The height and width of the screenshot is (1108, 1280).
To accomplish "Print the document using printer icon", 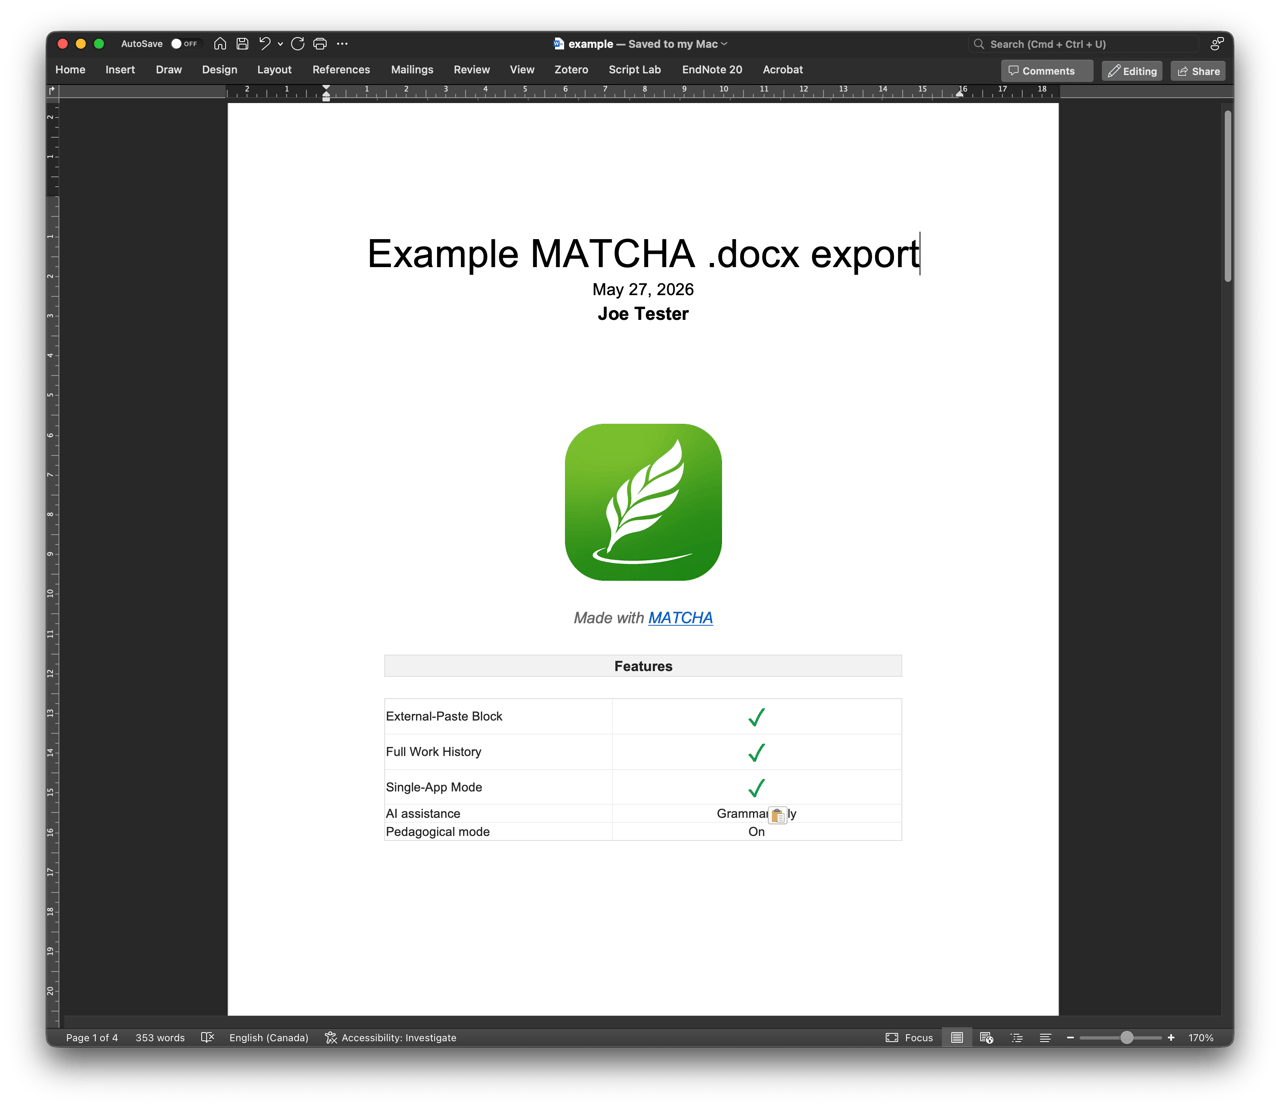I will click(320, 44).
